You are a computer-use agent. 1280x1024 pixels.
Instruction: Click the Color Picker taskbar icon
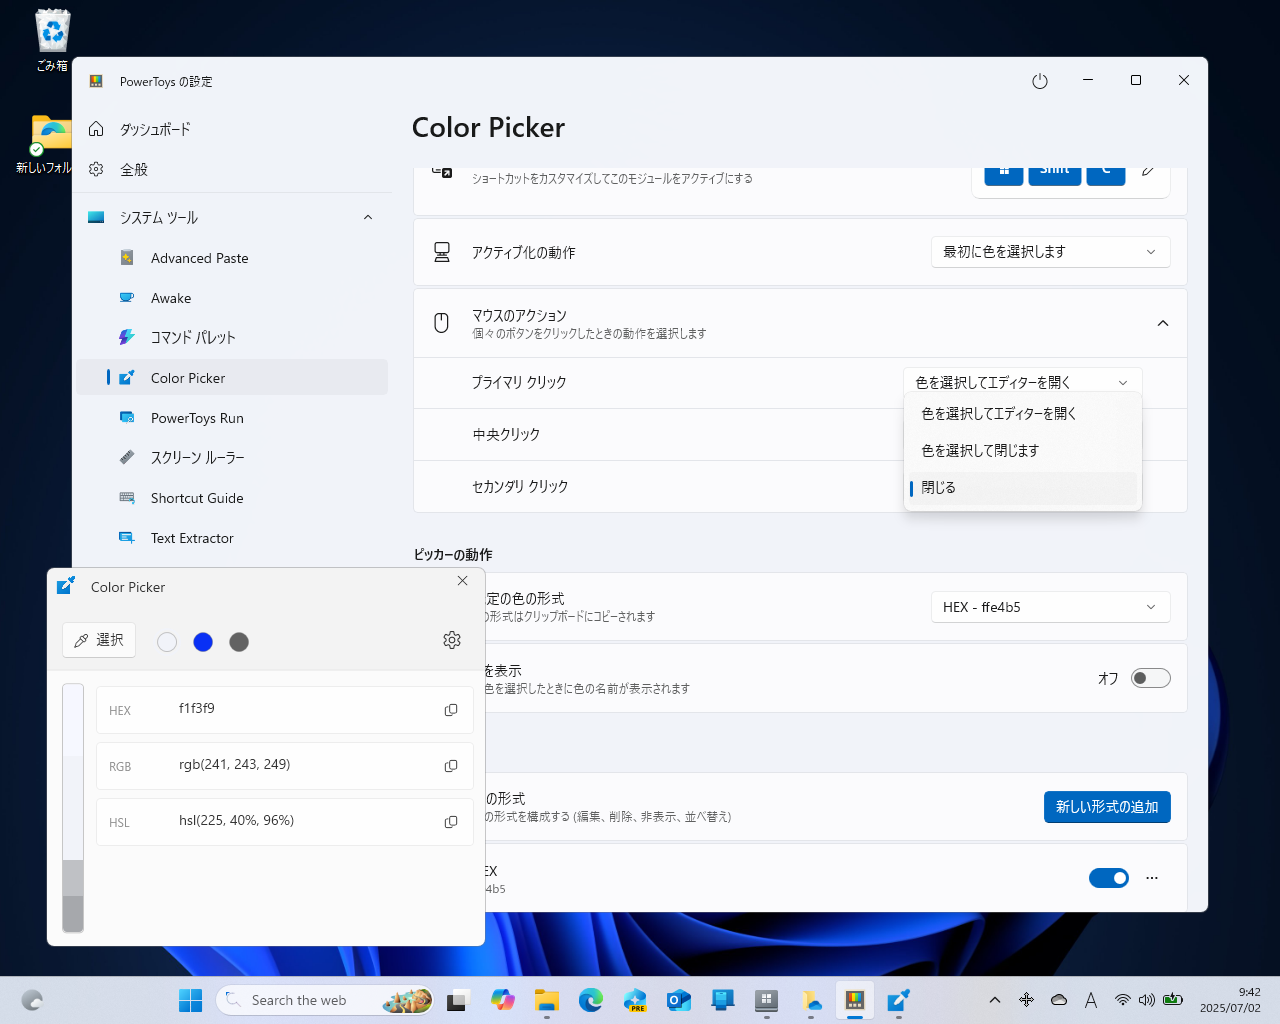899,1000
